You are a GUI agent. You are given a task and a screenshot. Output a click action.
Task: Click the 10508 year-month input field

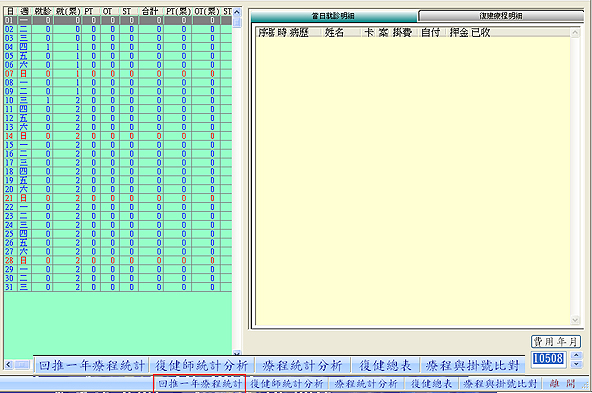coord(549,359)
